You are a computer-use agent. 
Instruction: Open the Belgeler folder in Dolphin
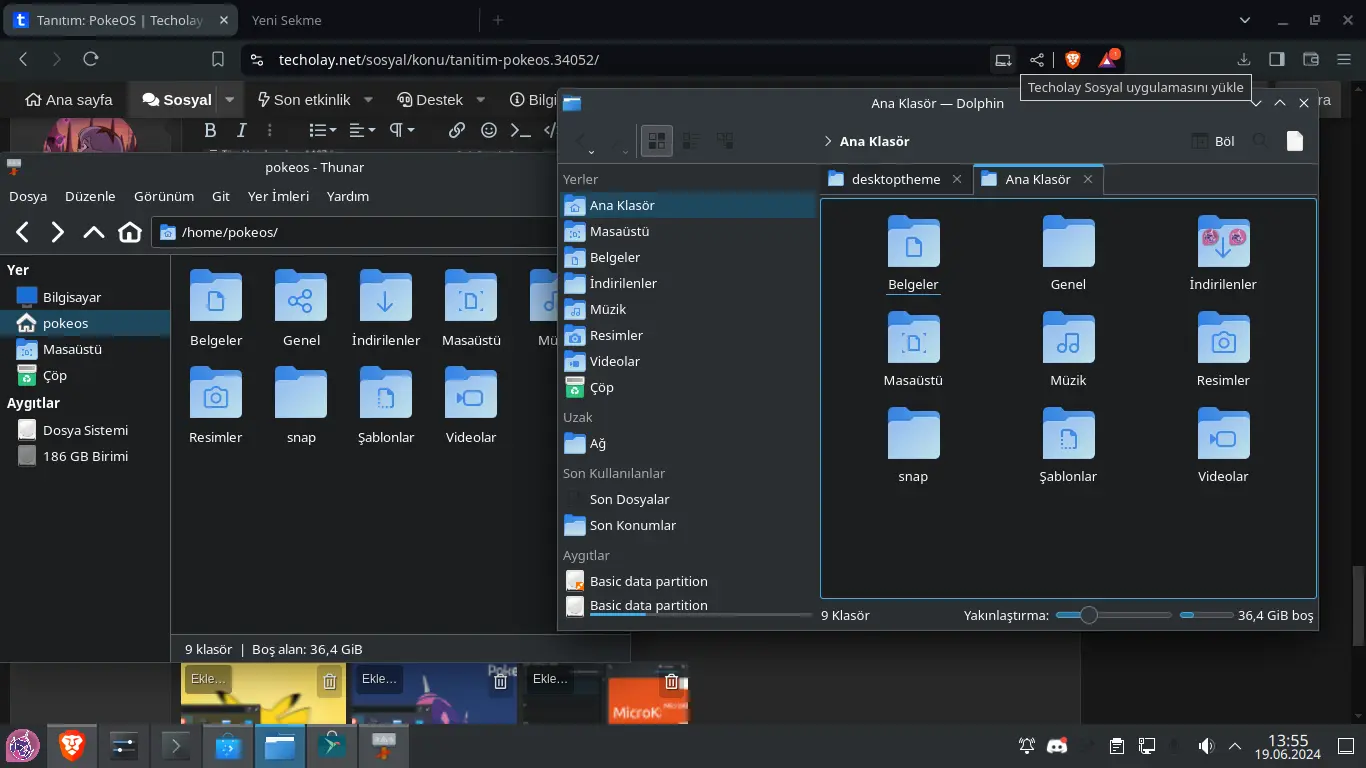tap(913, 255)
